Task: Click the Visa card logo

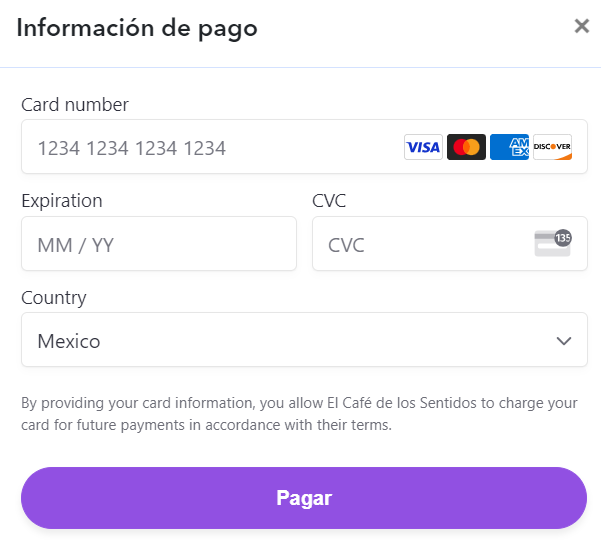Action: pyautogui.click(x=423, y=147)
